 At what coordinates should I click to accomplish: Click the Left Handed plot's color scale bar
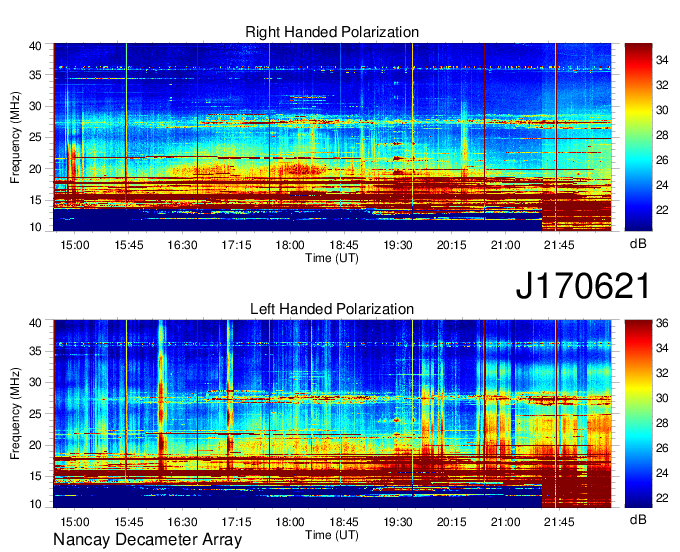(638, 414)
